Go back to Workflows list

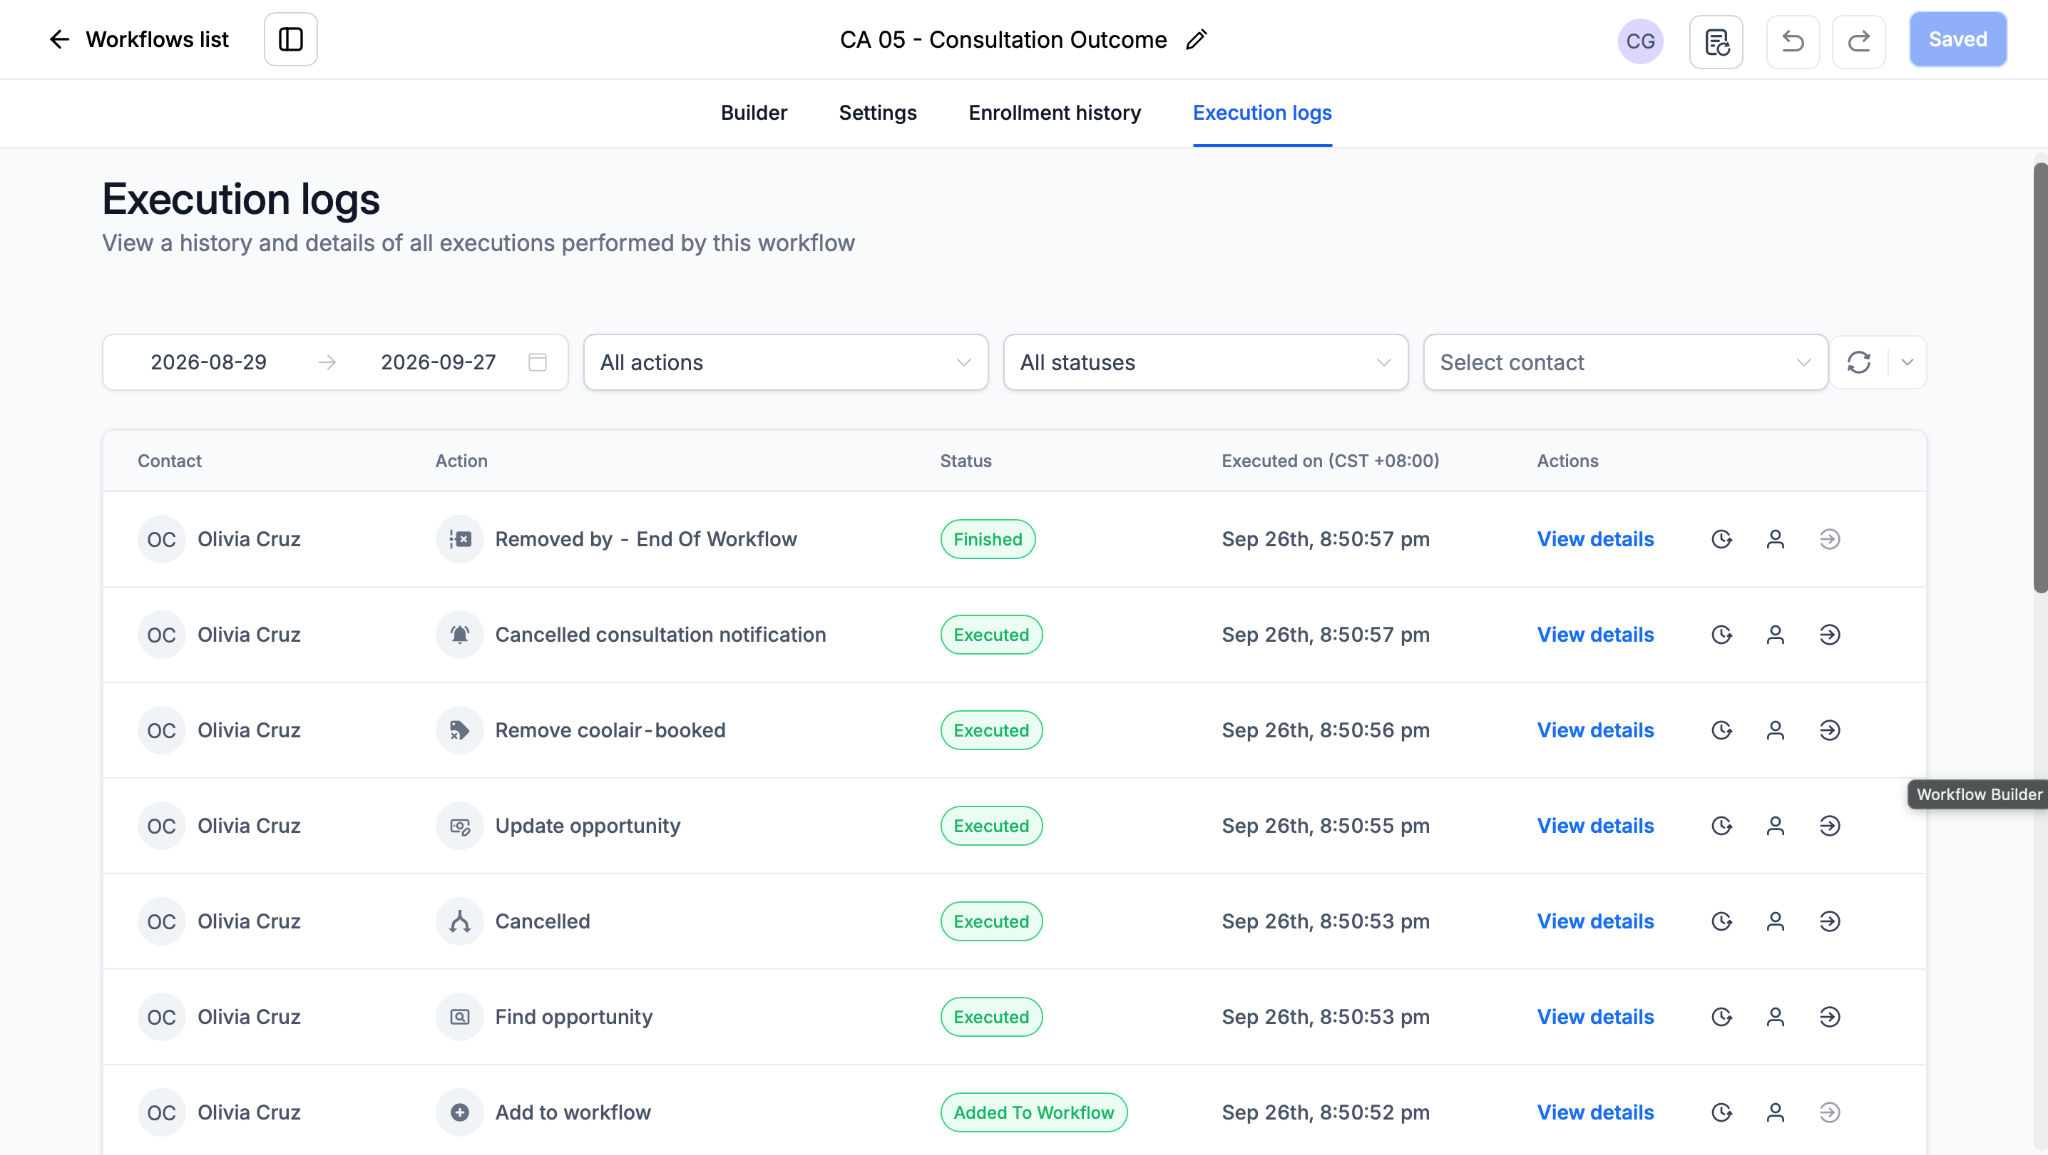pos(139,39)
